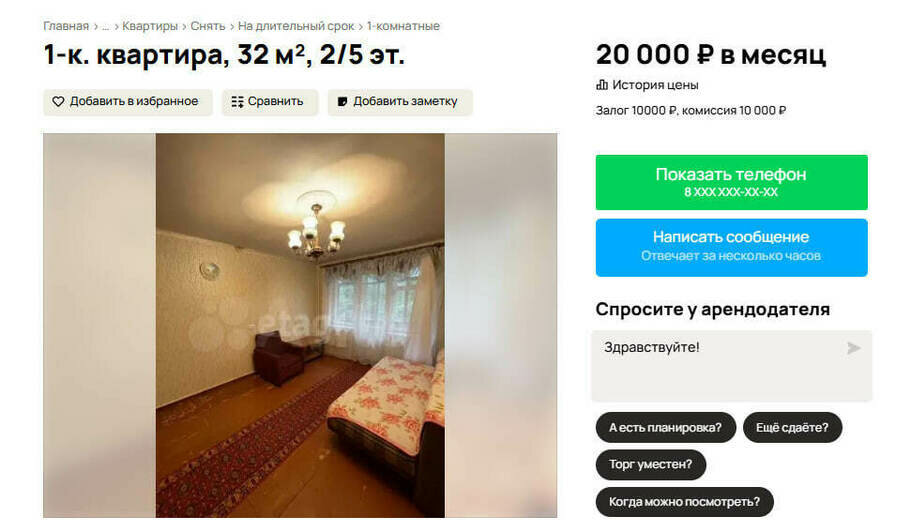911x532 pixels.
Task: Click the heart icon for favorites
Action: coord(58,102)
